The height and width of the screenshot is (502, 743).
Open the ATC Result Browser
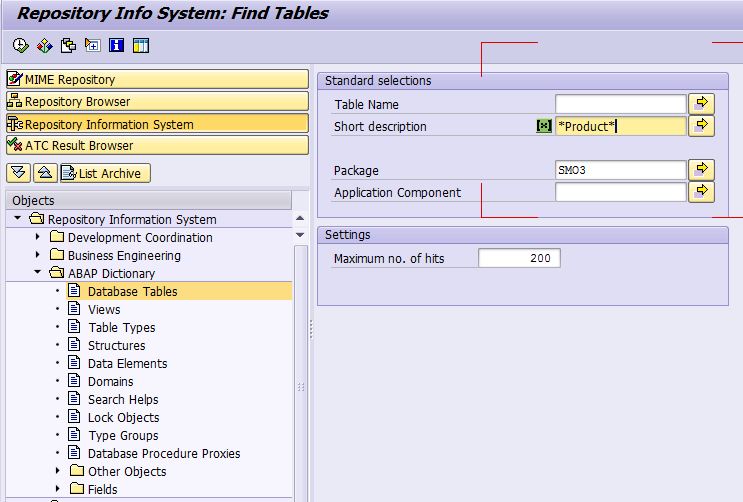(x=157, y=146)
